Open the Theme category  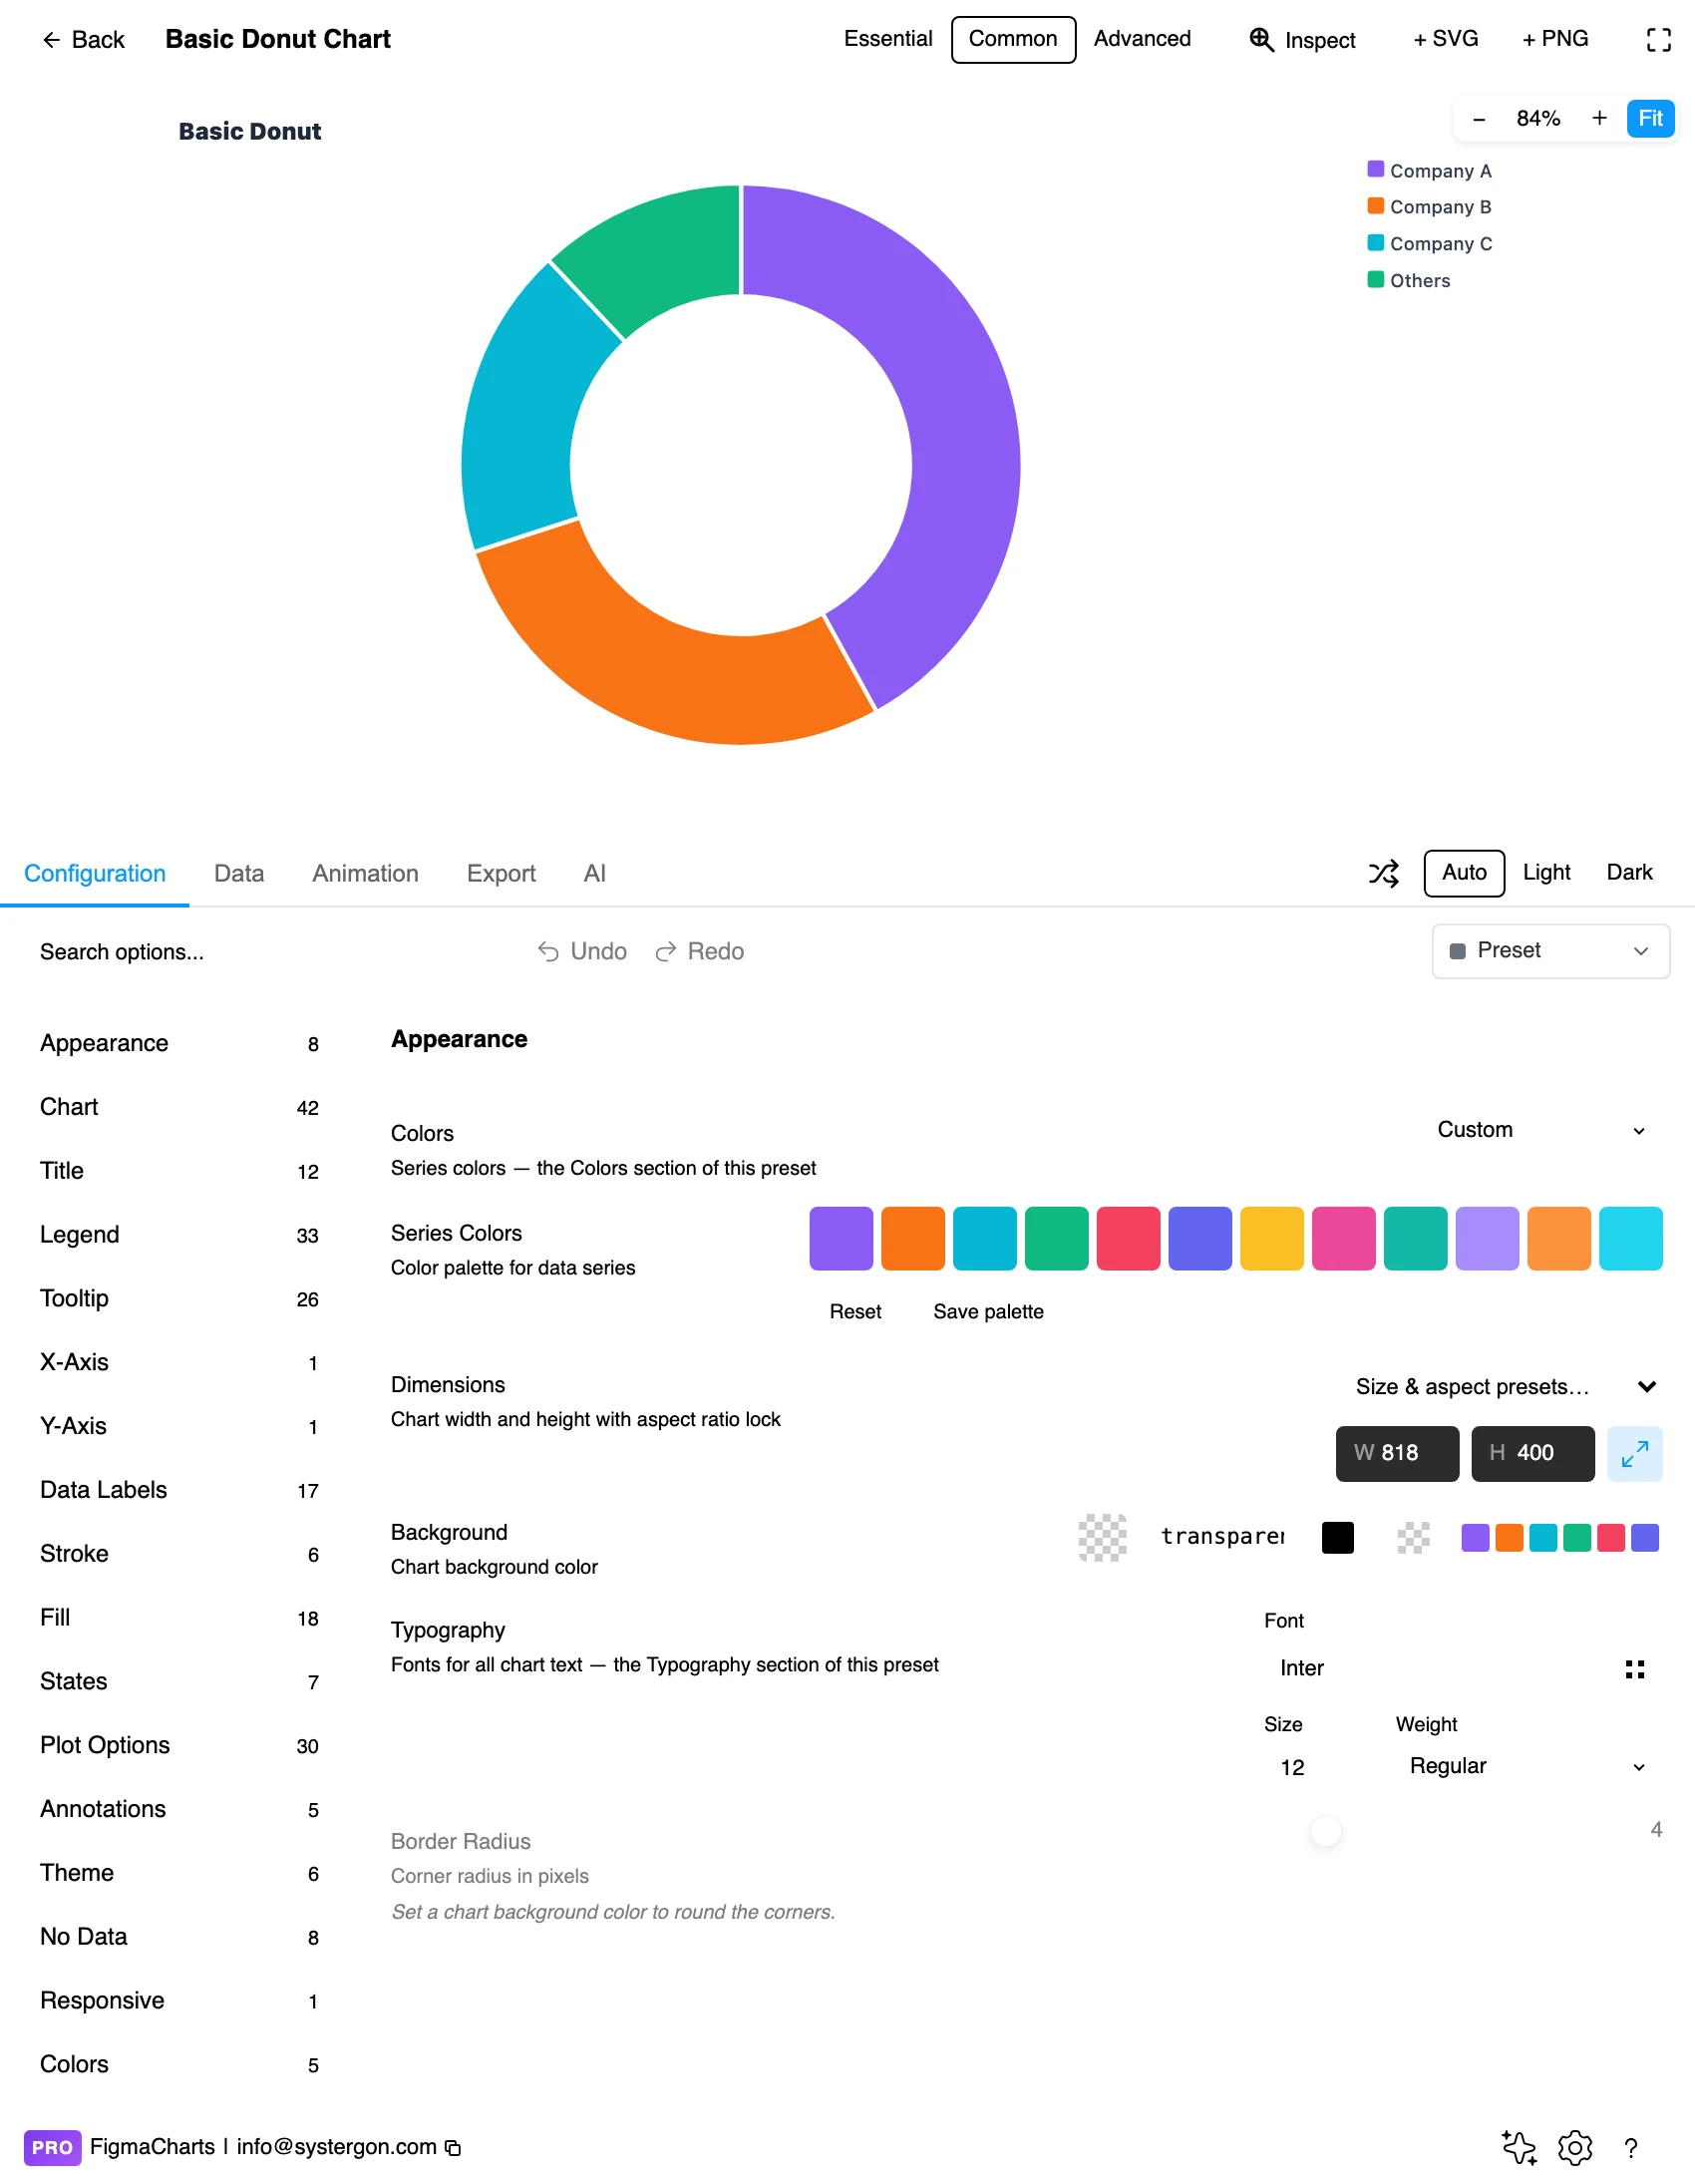pyautogui.click(x=179, y=1874)
